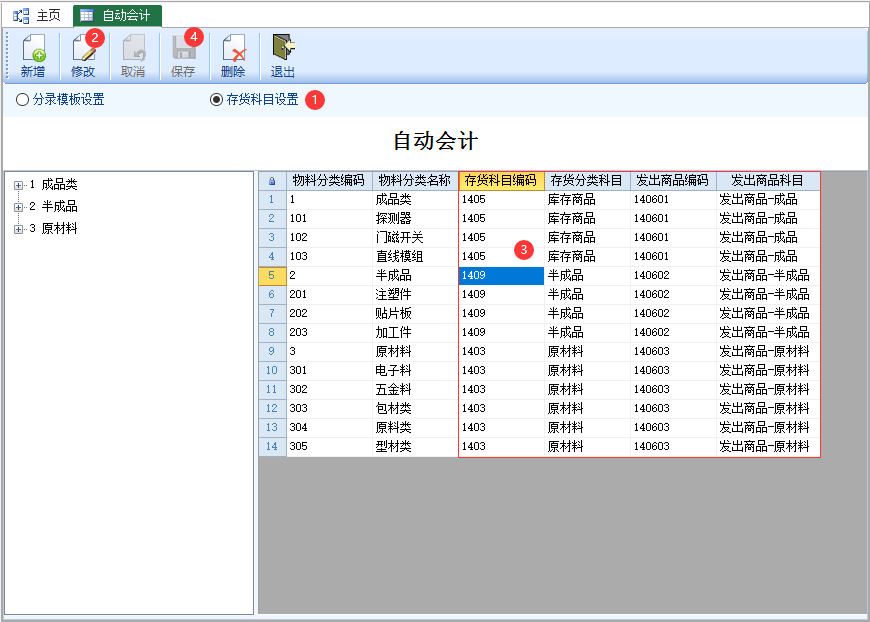Click the 存货分类科目 column header
Screen dimensions: 870x622
click(587, 181)
